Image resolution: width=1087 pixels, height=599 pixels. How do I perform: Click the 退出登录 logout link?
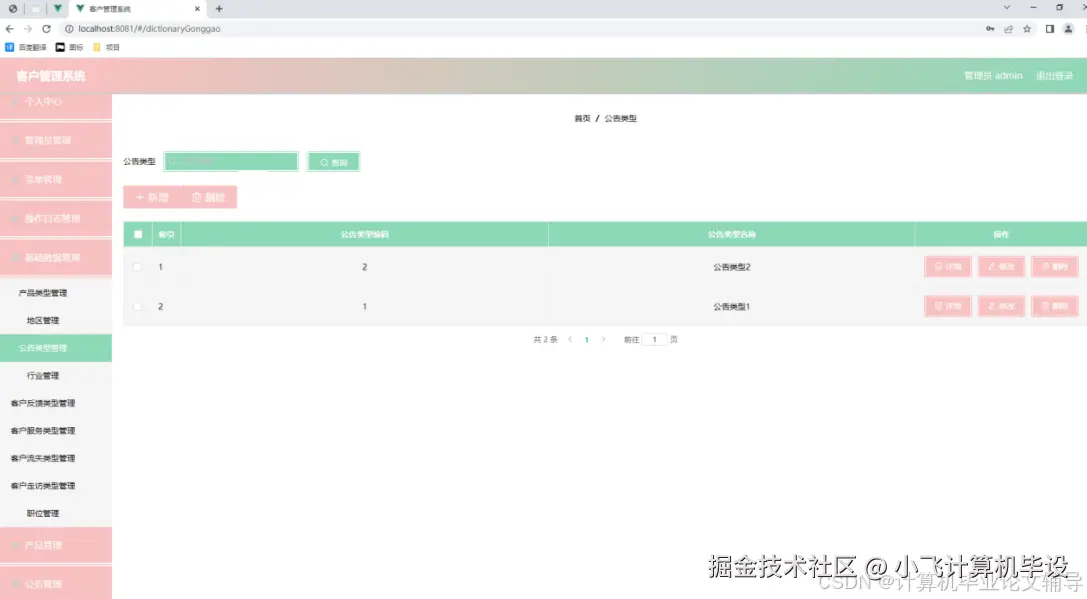[1054, 76]
